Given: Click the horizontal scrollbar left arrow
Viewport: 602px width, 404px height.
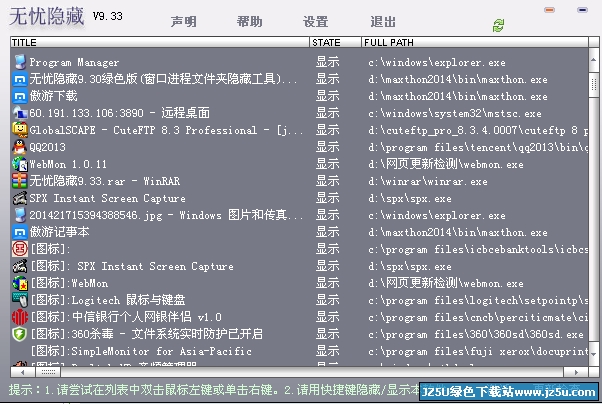Looking at the screenshot, I should [x=23, y=372].
